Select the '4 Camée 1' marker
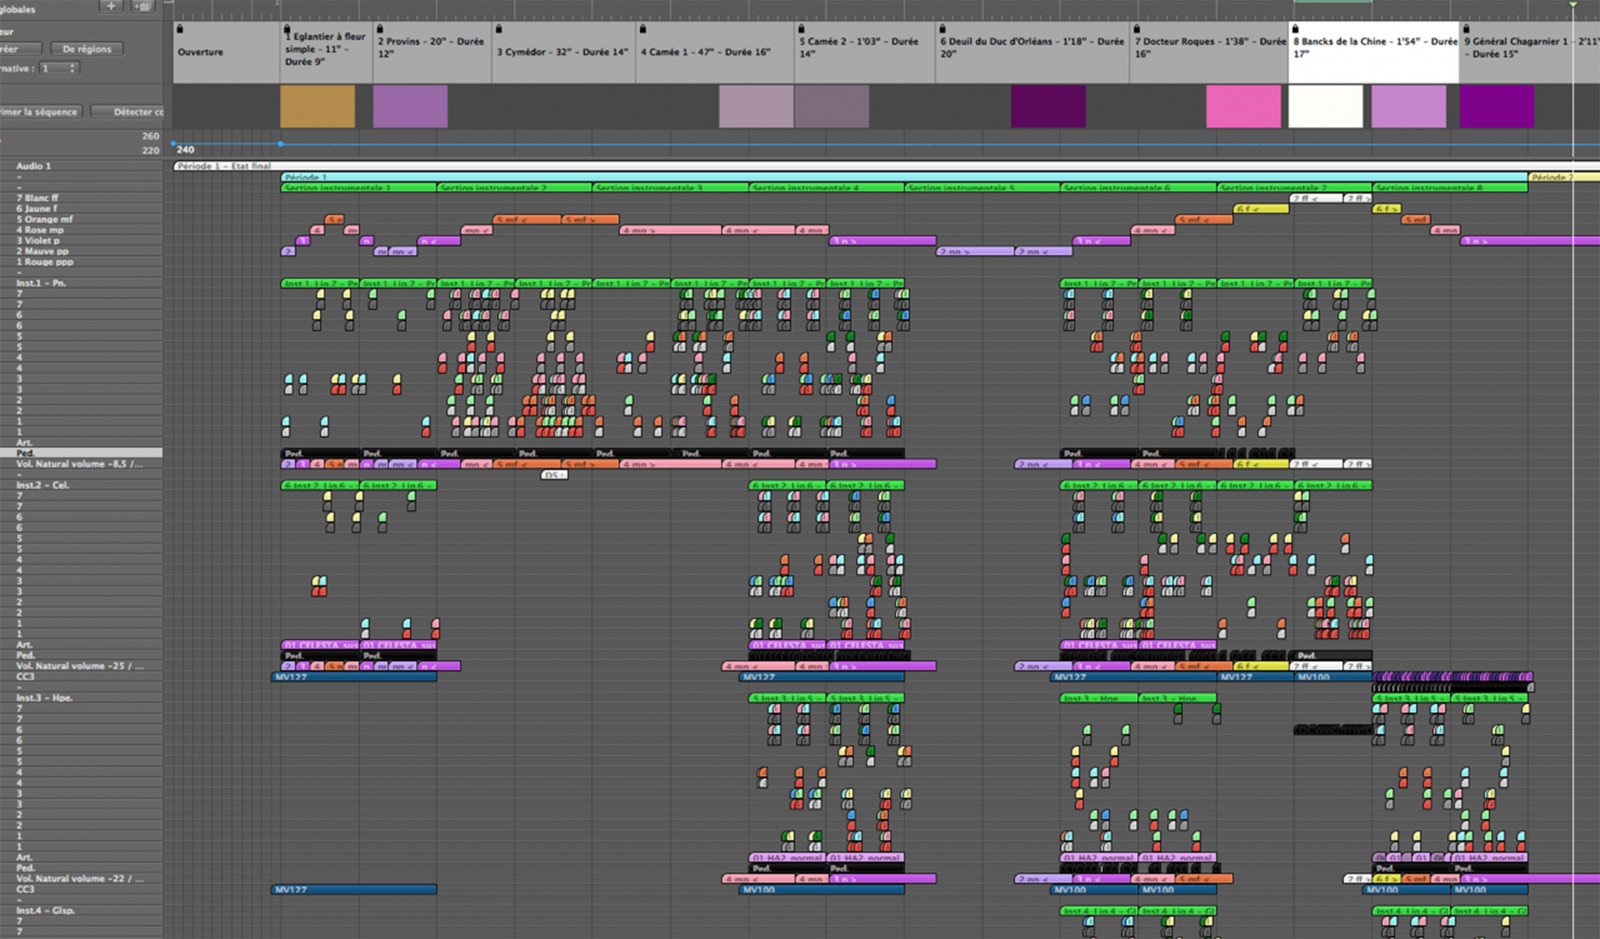The width and height of the screenshot is (1600, 939). (x=705, y=52)
